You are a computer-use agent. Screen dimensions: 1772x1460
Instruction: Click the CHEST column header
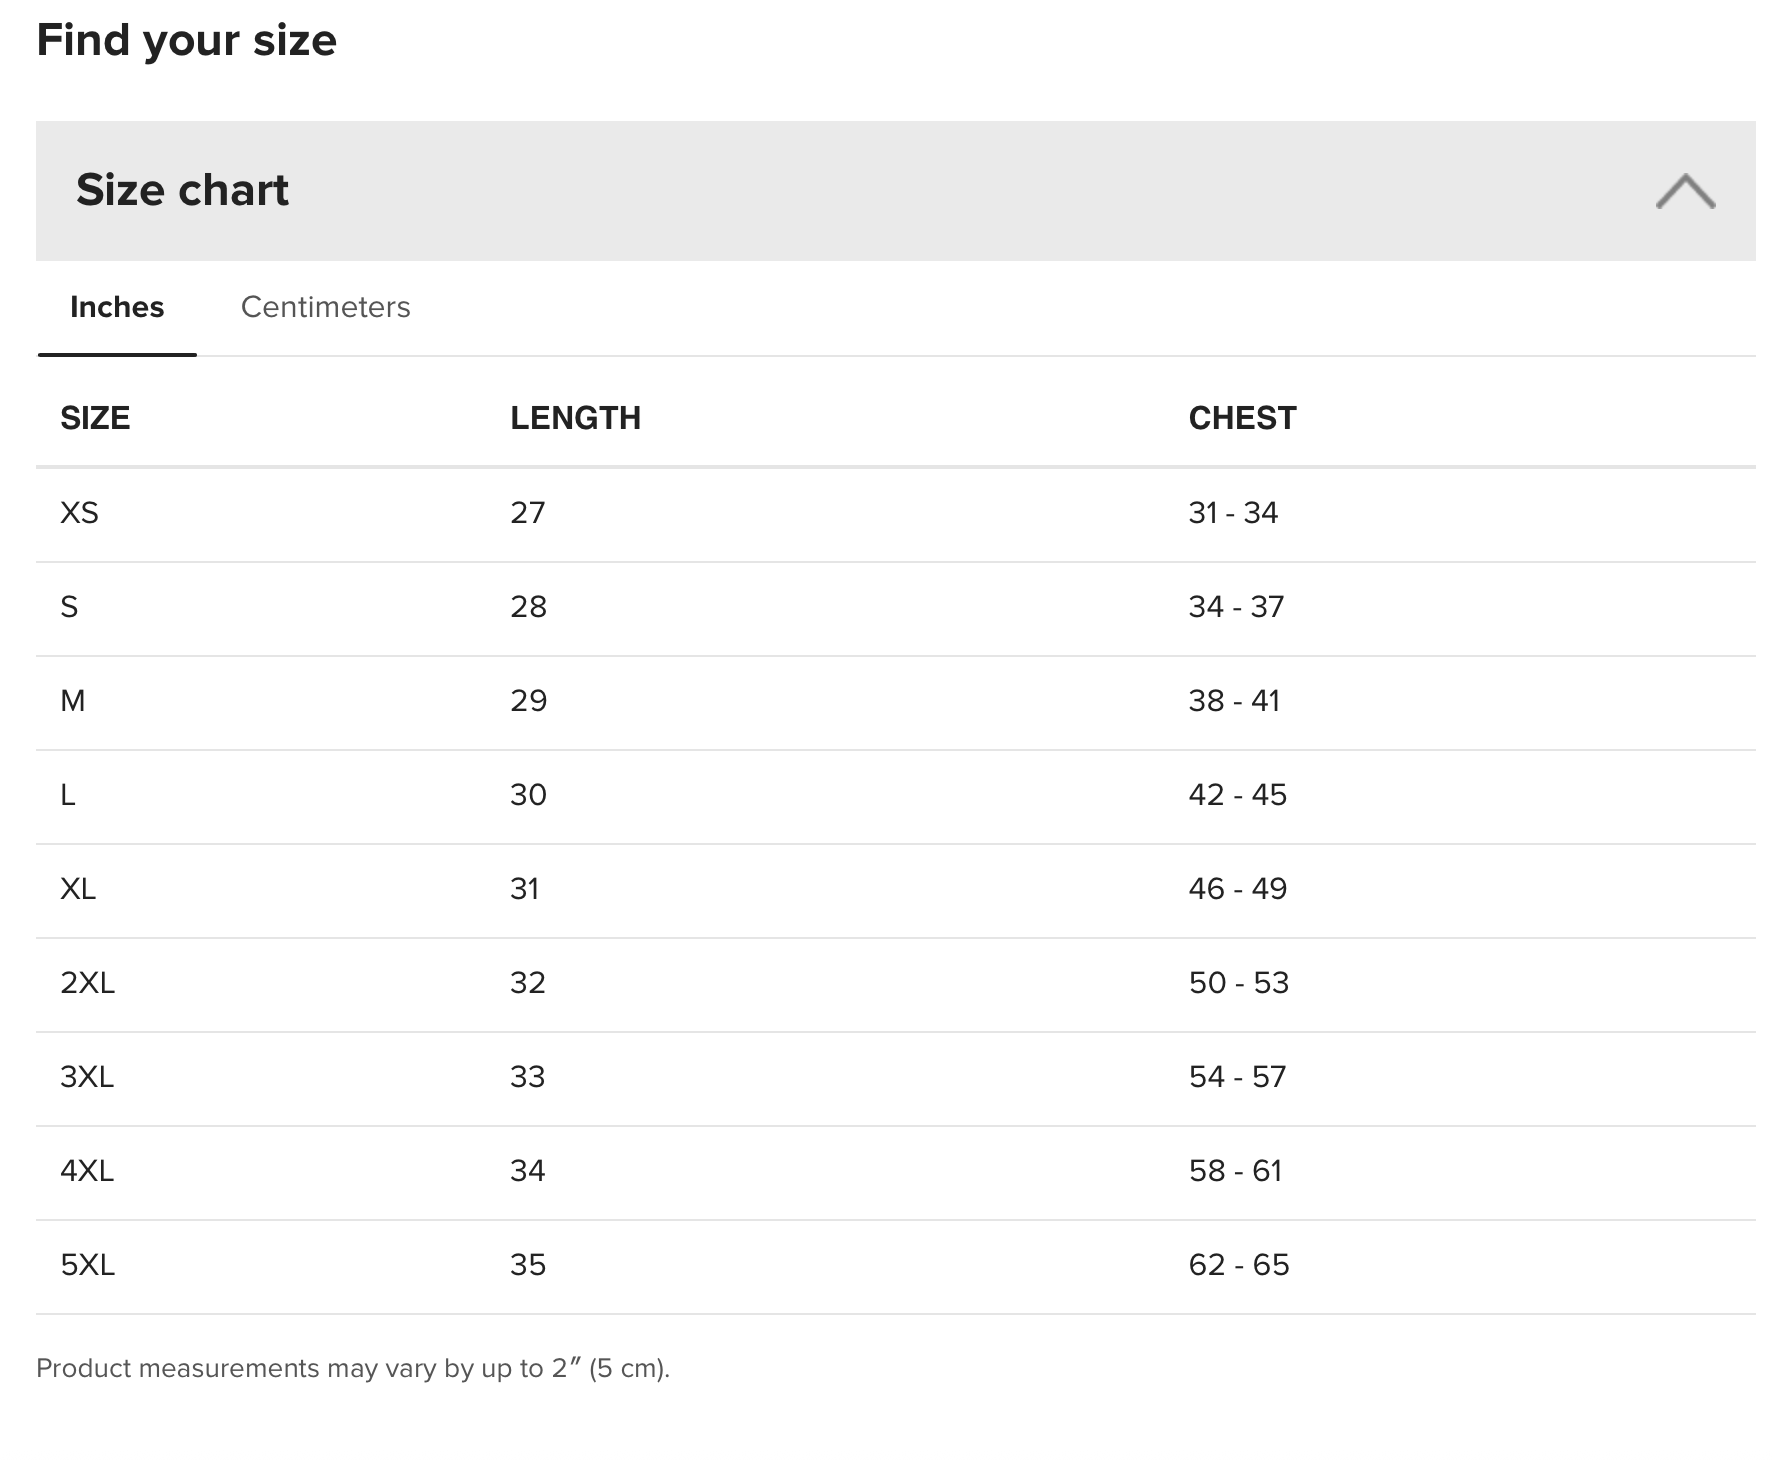click(x=1242, y=418)
